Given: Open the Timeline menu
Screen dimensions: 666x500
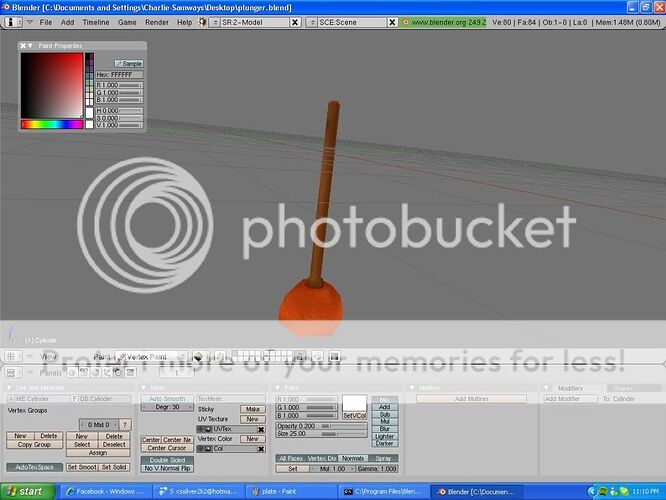Looking at the screenshot, I should 96,22.
